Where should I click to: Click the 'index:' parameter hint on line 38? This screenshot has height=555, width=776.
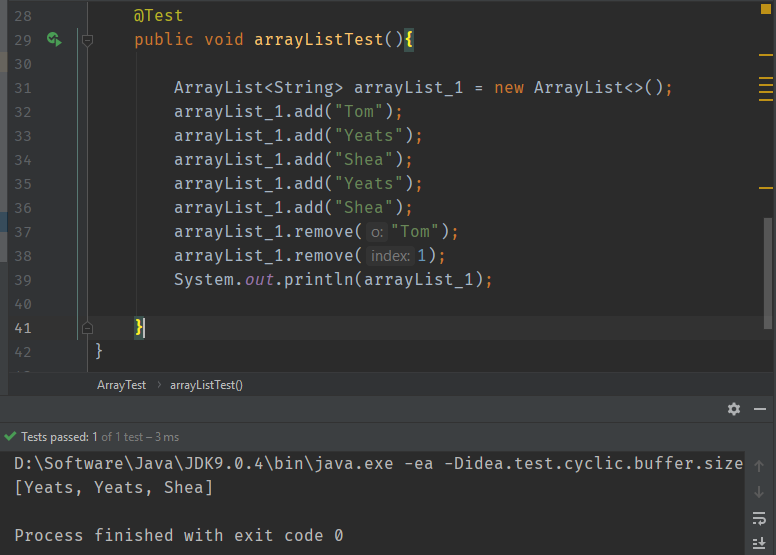390,255
